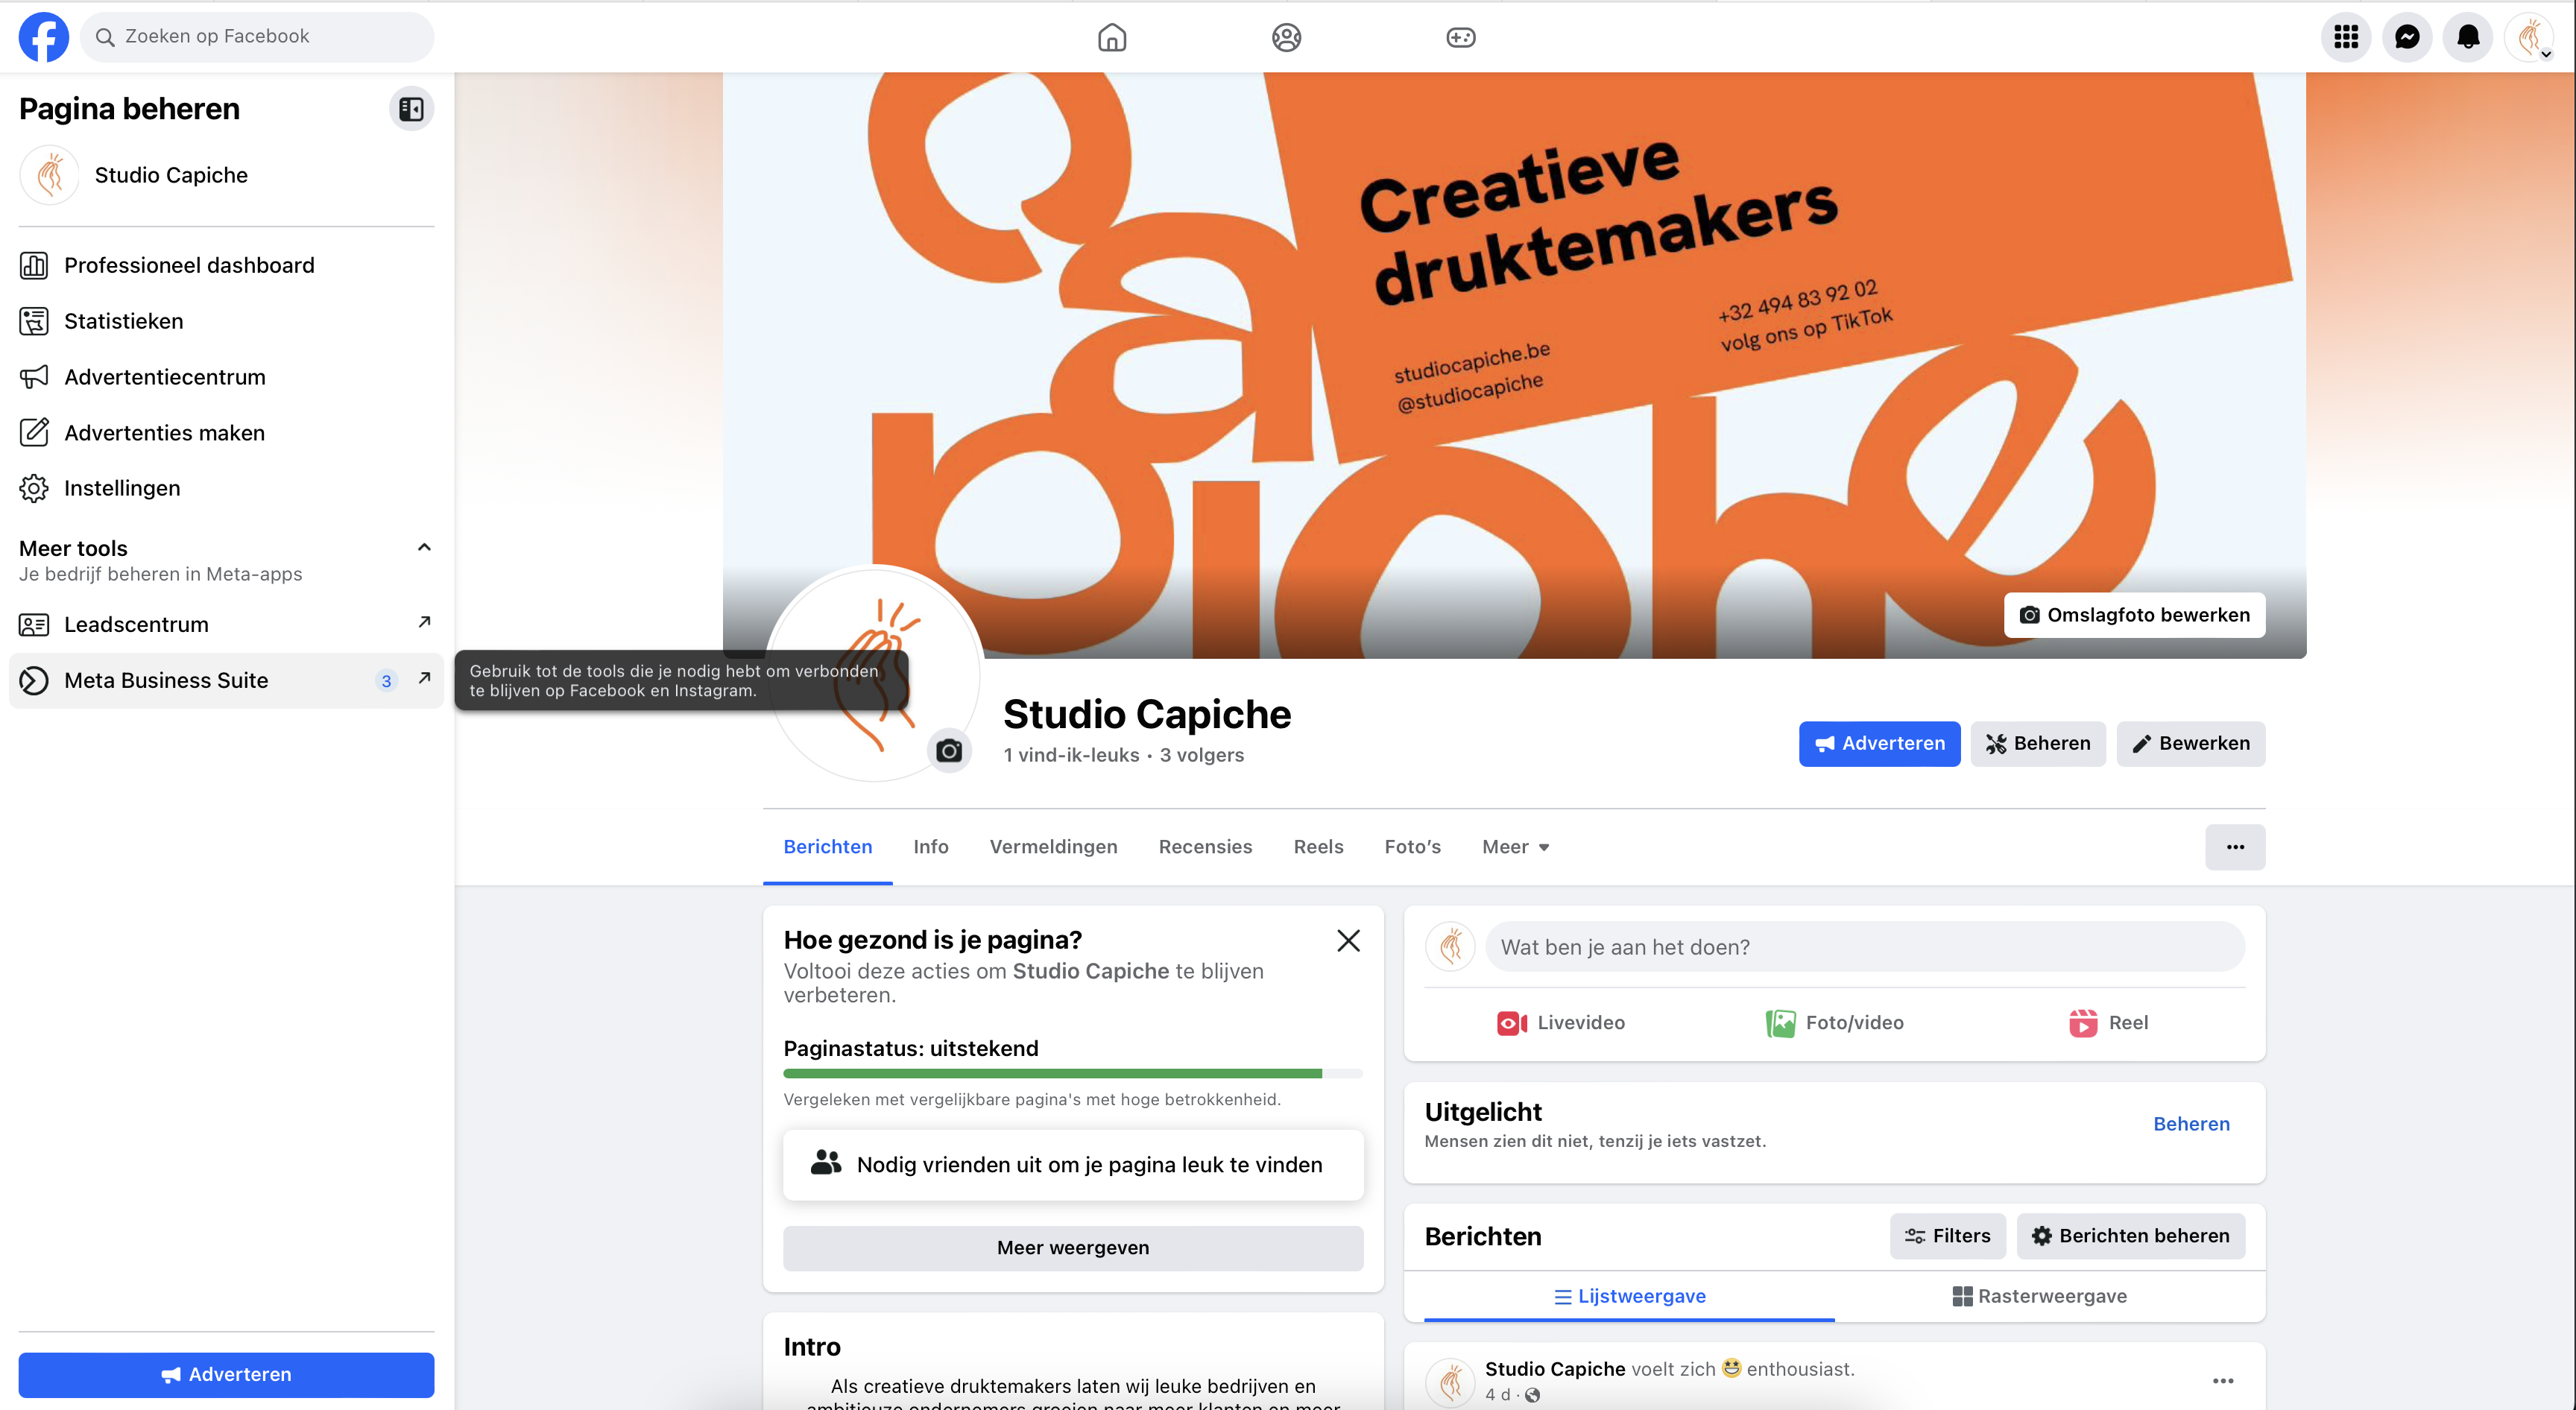Click the blue Adverteren button in sidebar
The width and height of the screenshot is (2576, 1410).
[x=226, y=1374]
